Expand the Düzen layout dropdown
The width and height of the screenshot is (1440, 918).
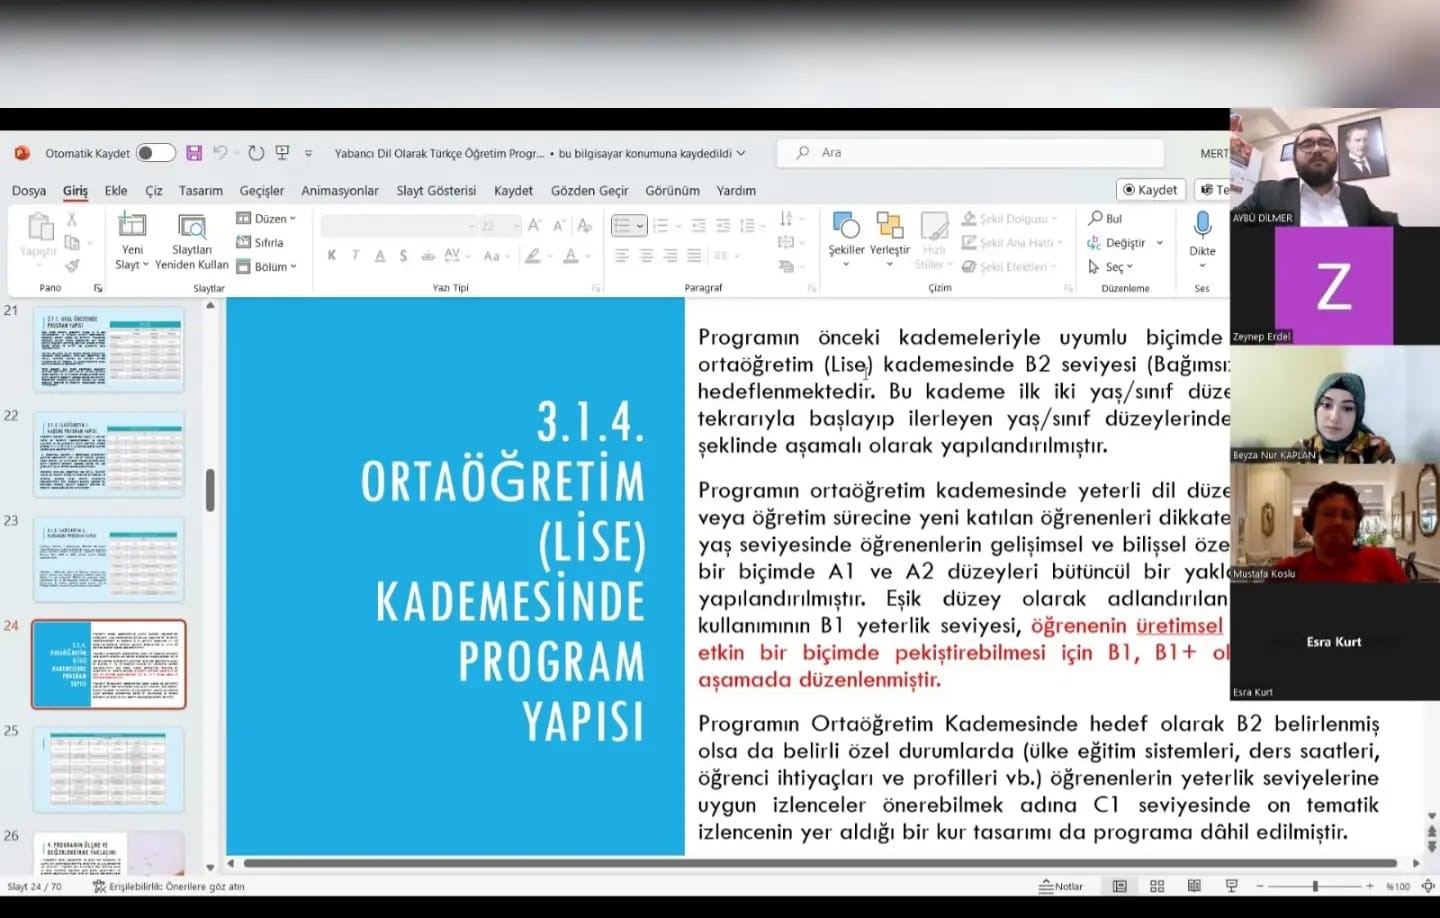pyautogui.click(x=267, y=218)
